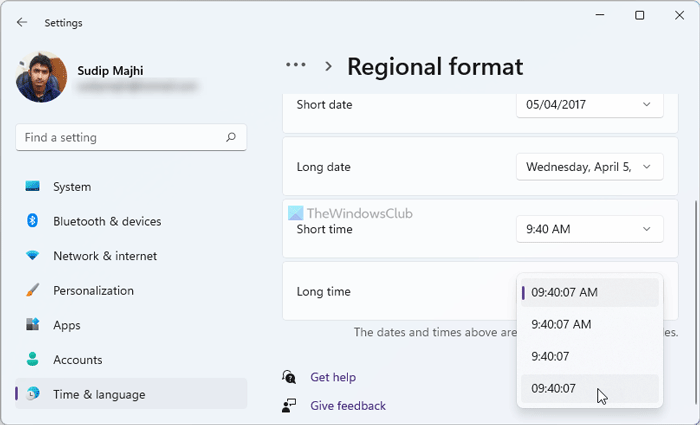The image size is (700, 425).
Task: Click the Time & language globe icon
Action: [33, 394]
